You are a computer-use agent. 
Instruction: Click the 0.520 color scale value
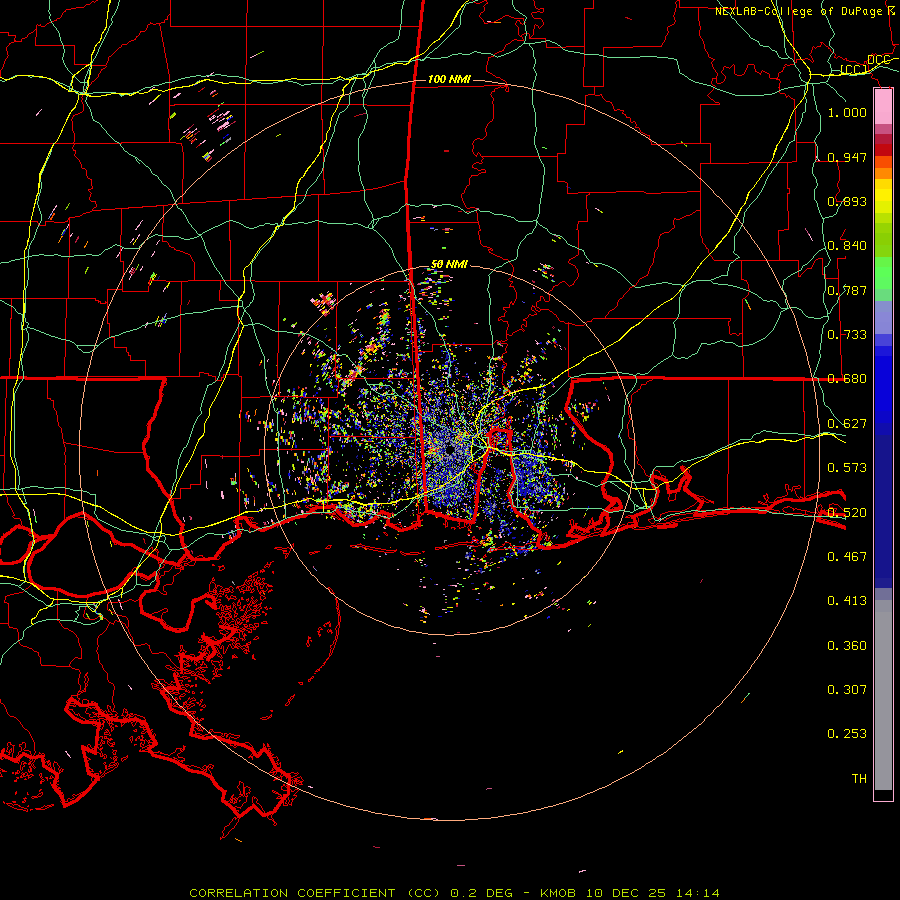[847, 512]
